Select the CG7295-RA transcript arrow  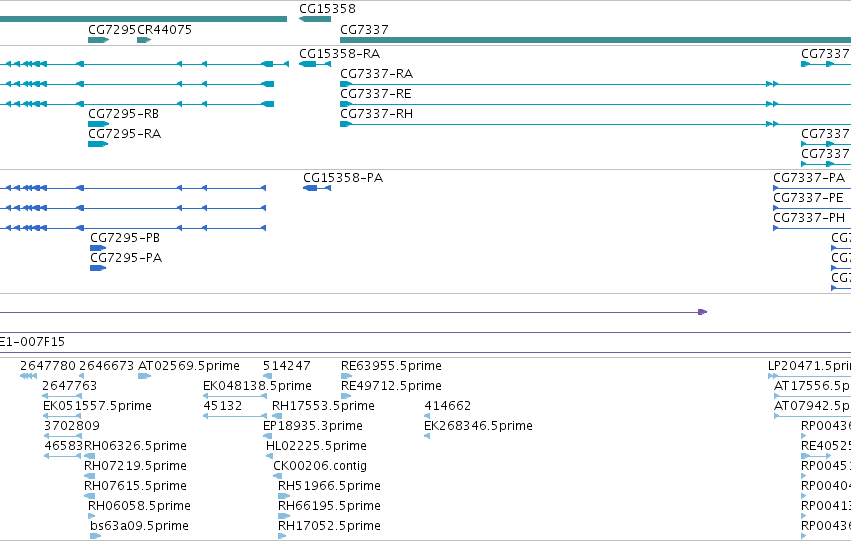tap(98, 144)
